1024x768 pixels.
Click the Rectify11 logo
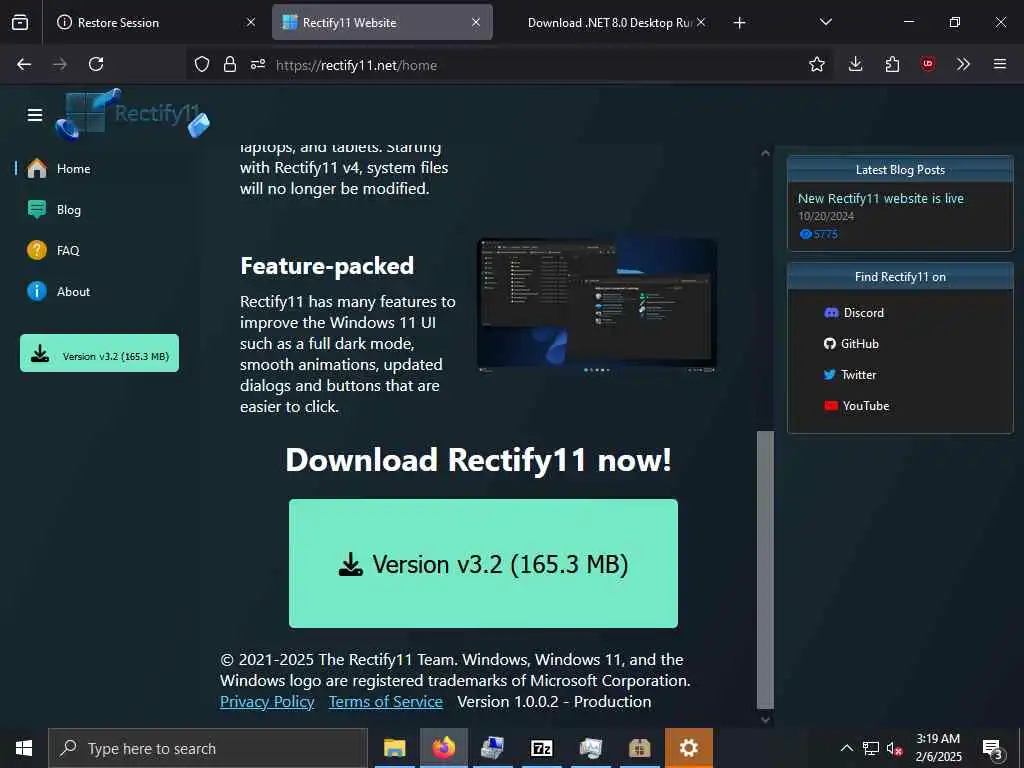[x=133, y=114]
